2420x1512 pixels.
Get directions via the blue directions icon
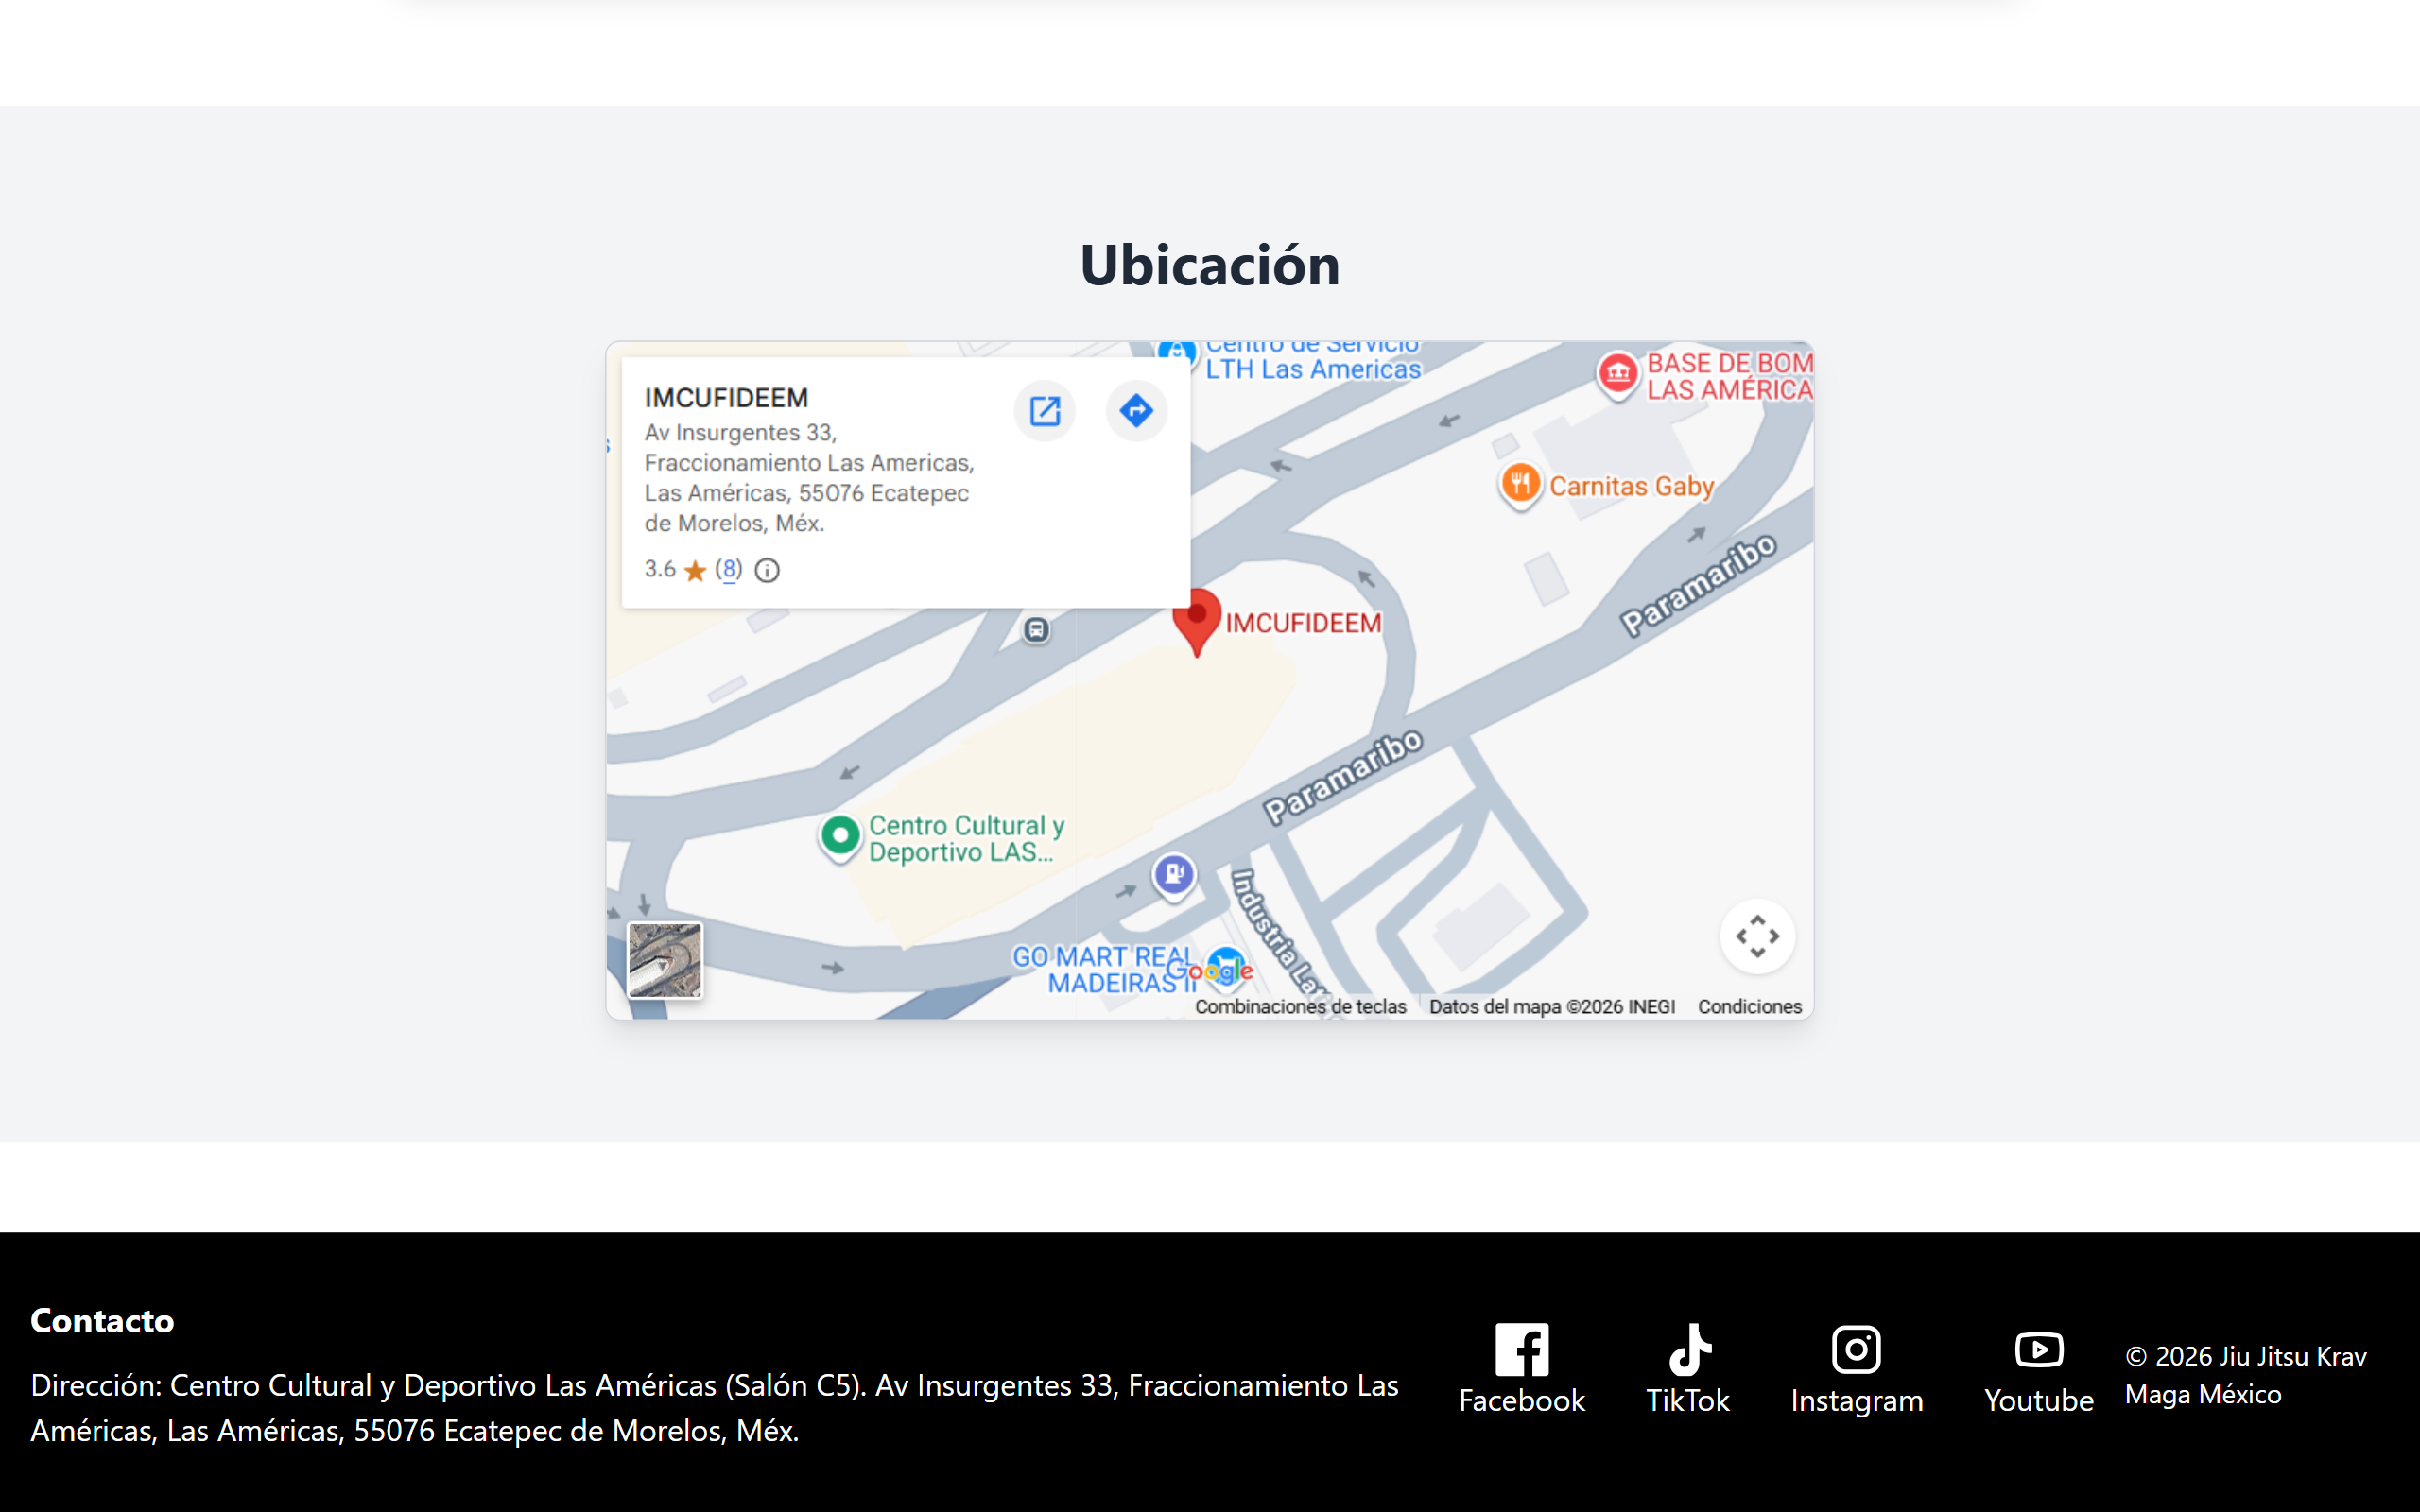click(x=1136, y=410)
